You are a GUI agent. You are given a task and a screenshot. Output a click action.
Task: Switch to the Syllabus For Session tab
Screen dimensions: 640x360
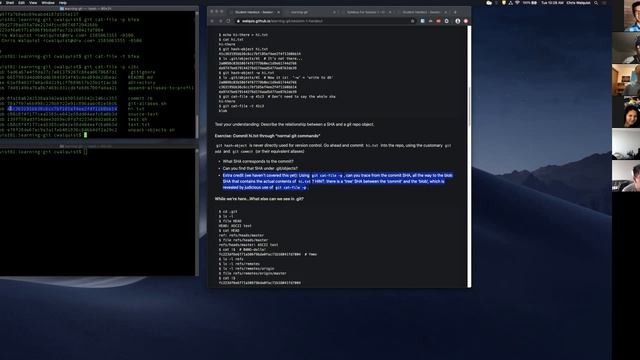tap(367, 12)
